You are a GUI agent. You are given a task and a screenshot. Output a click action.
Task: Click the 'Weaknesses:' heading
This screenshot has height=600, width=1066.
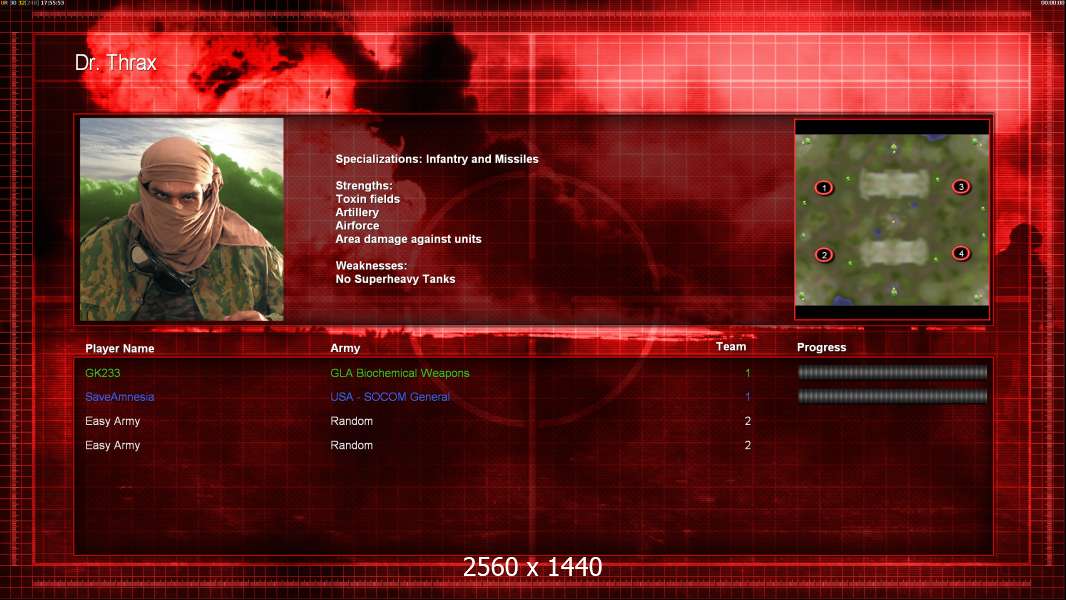[371, 266]
